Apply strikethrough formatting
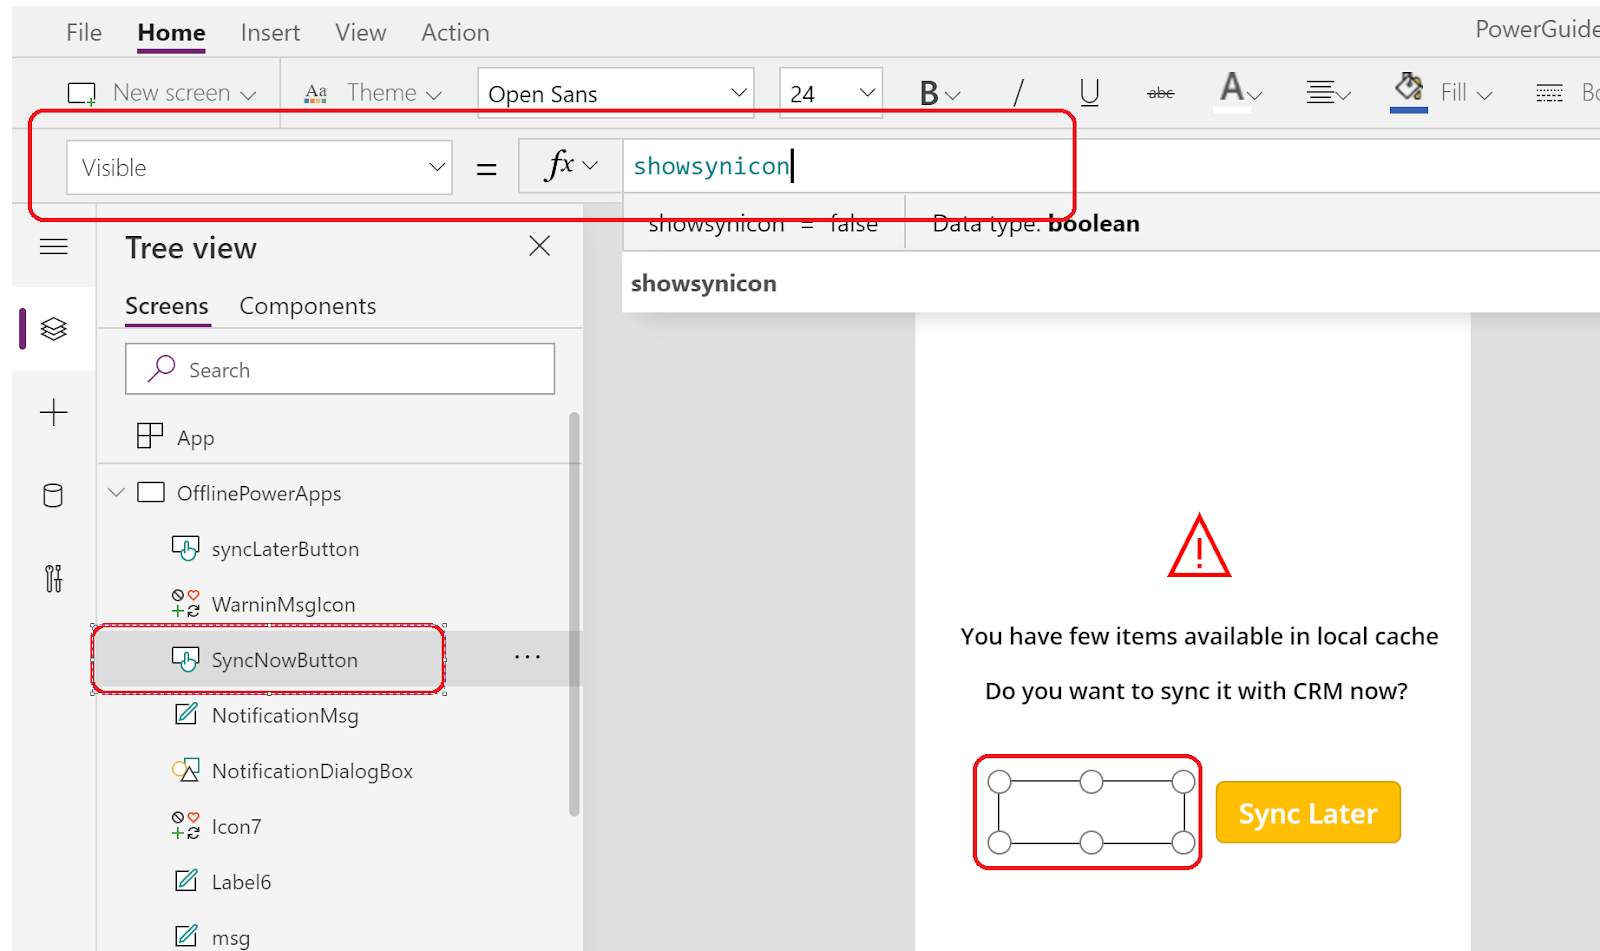This screenshot has height=951, width=1600. pyautogui.click(x=1160, y=92)
